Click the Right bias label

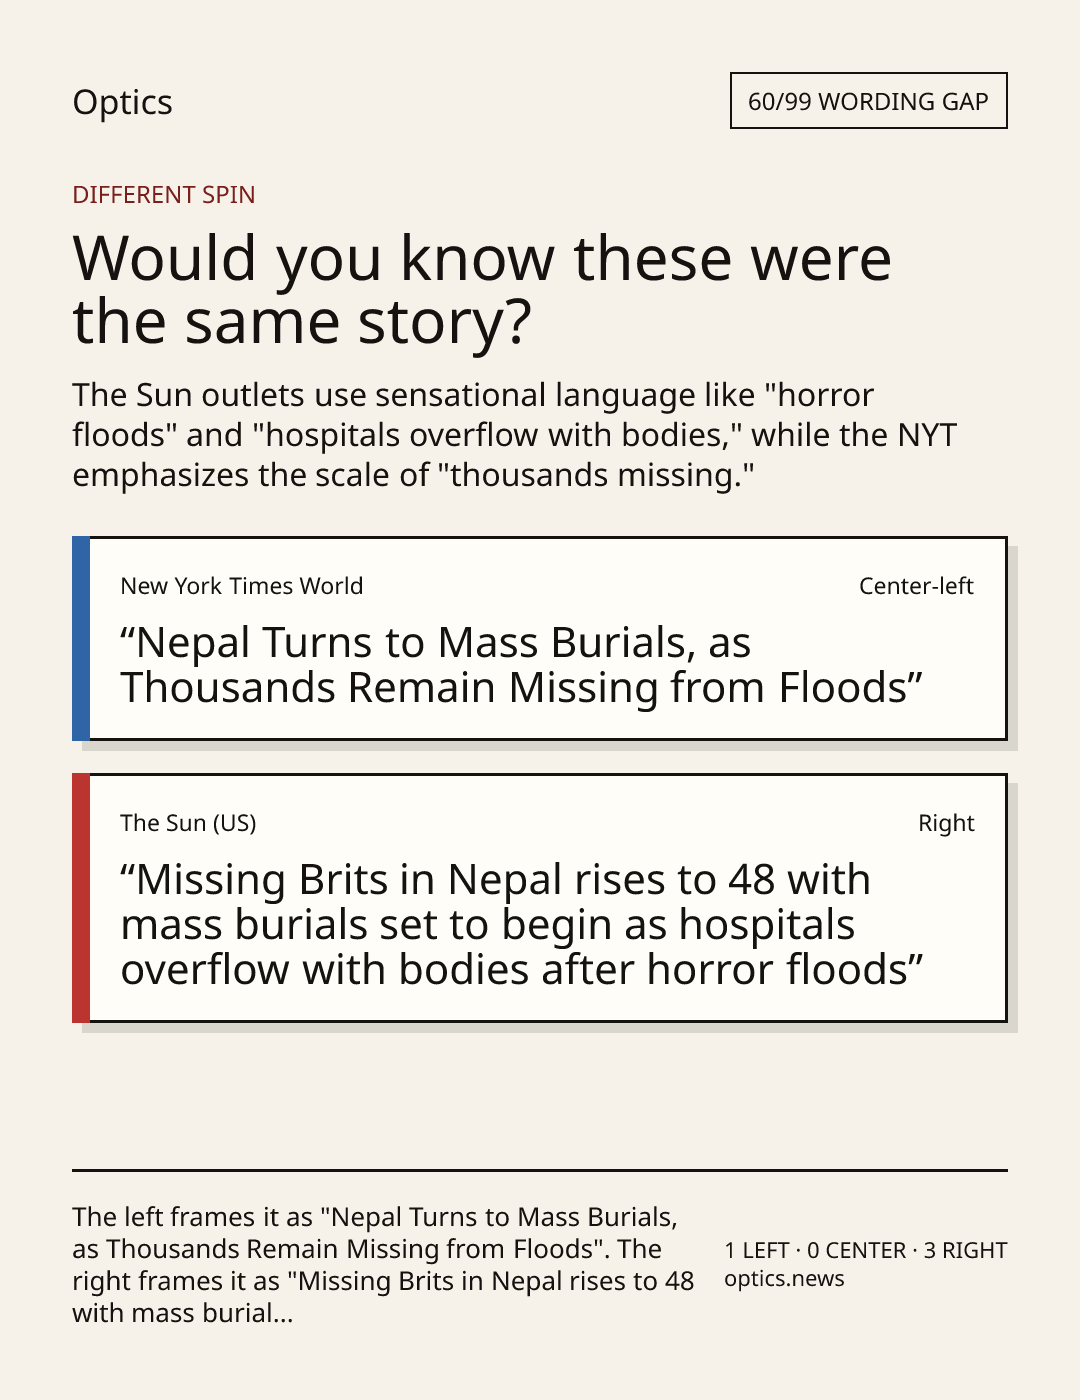coord(946,823)
